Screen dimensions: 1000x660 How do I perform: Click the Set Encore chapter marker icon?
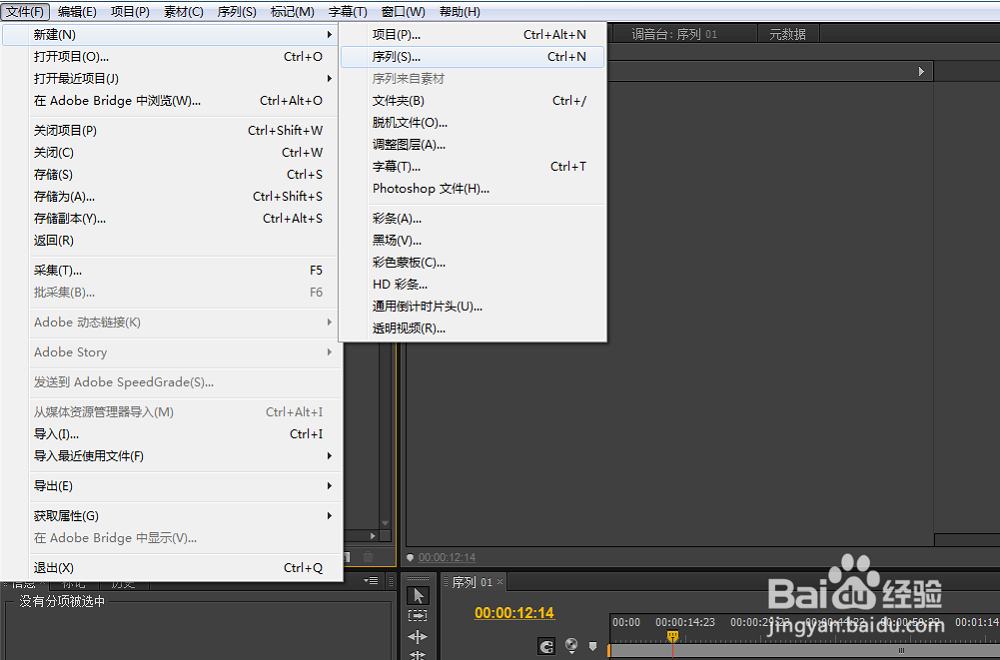572,646
